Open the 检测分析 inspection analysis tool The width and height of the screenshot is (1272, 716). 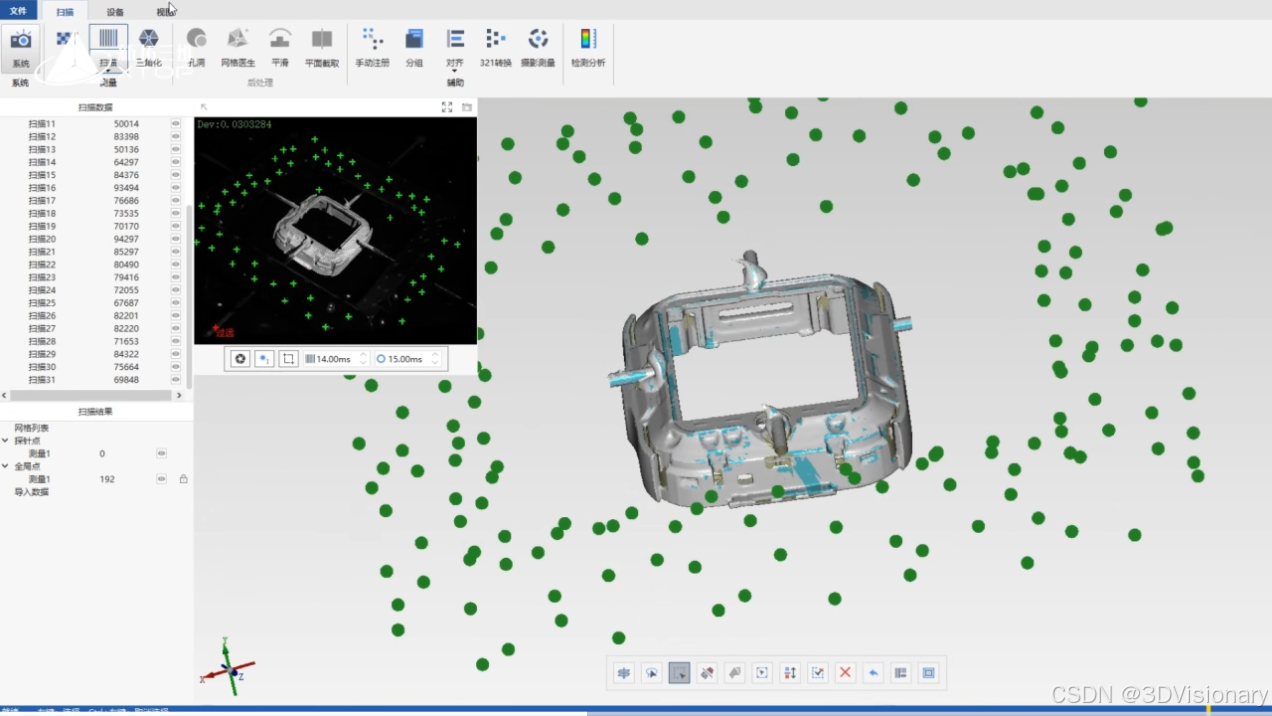588,47
